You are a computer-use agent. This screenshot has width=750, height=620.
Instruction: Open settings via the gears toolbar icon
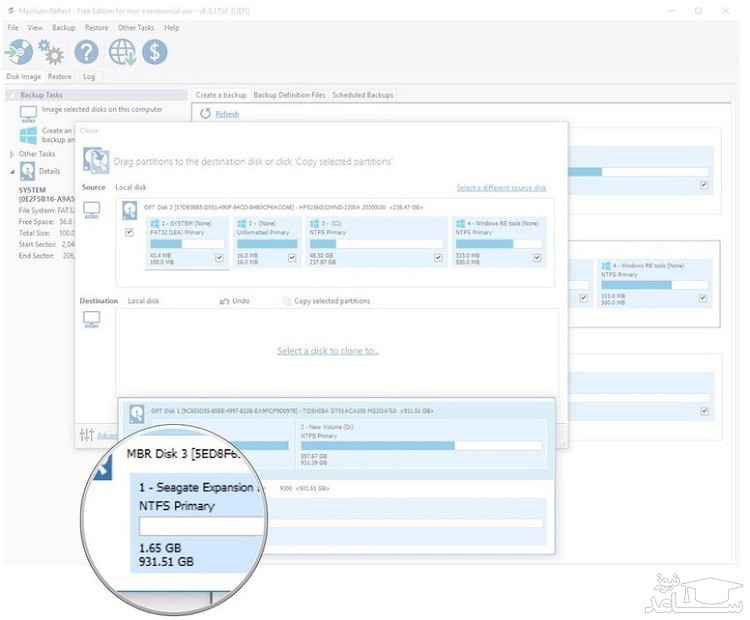point(51,52)
